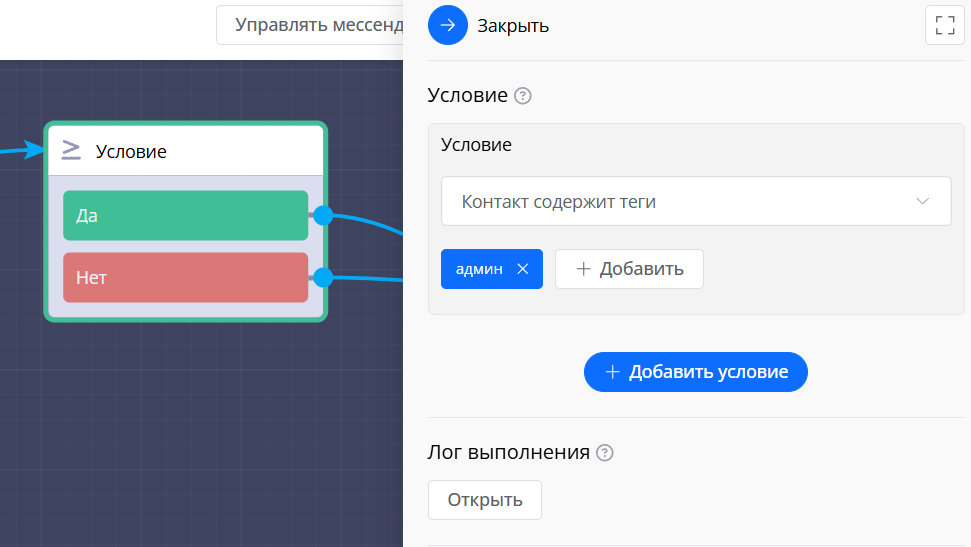971x547 pixels.
Task: Click the input arrow on Условие node
Action: tap(35, 152)
